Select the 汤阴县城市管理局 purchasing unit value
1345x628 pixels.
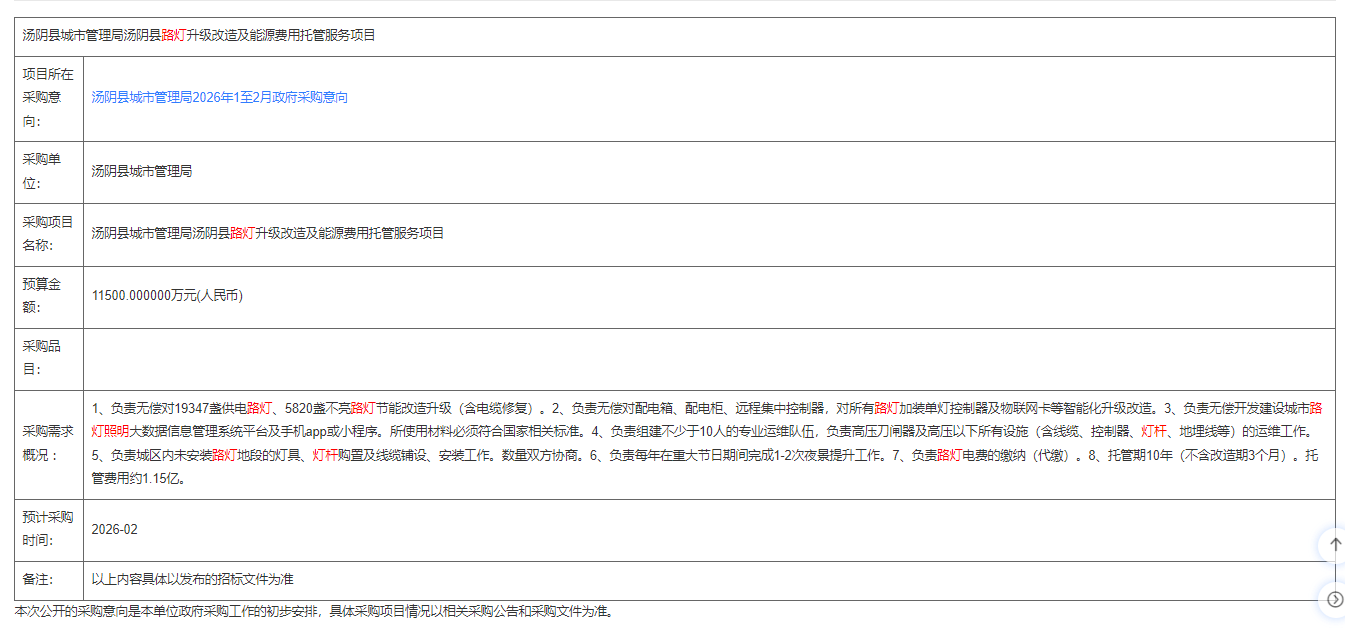point(142,172)
